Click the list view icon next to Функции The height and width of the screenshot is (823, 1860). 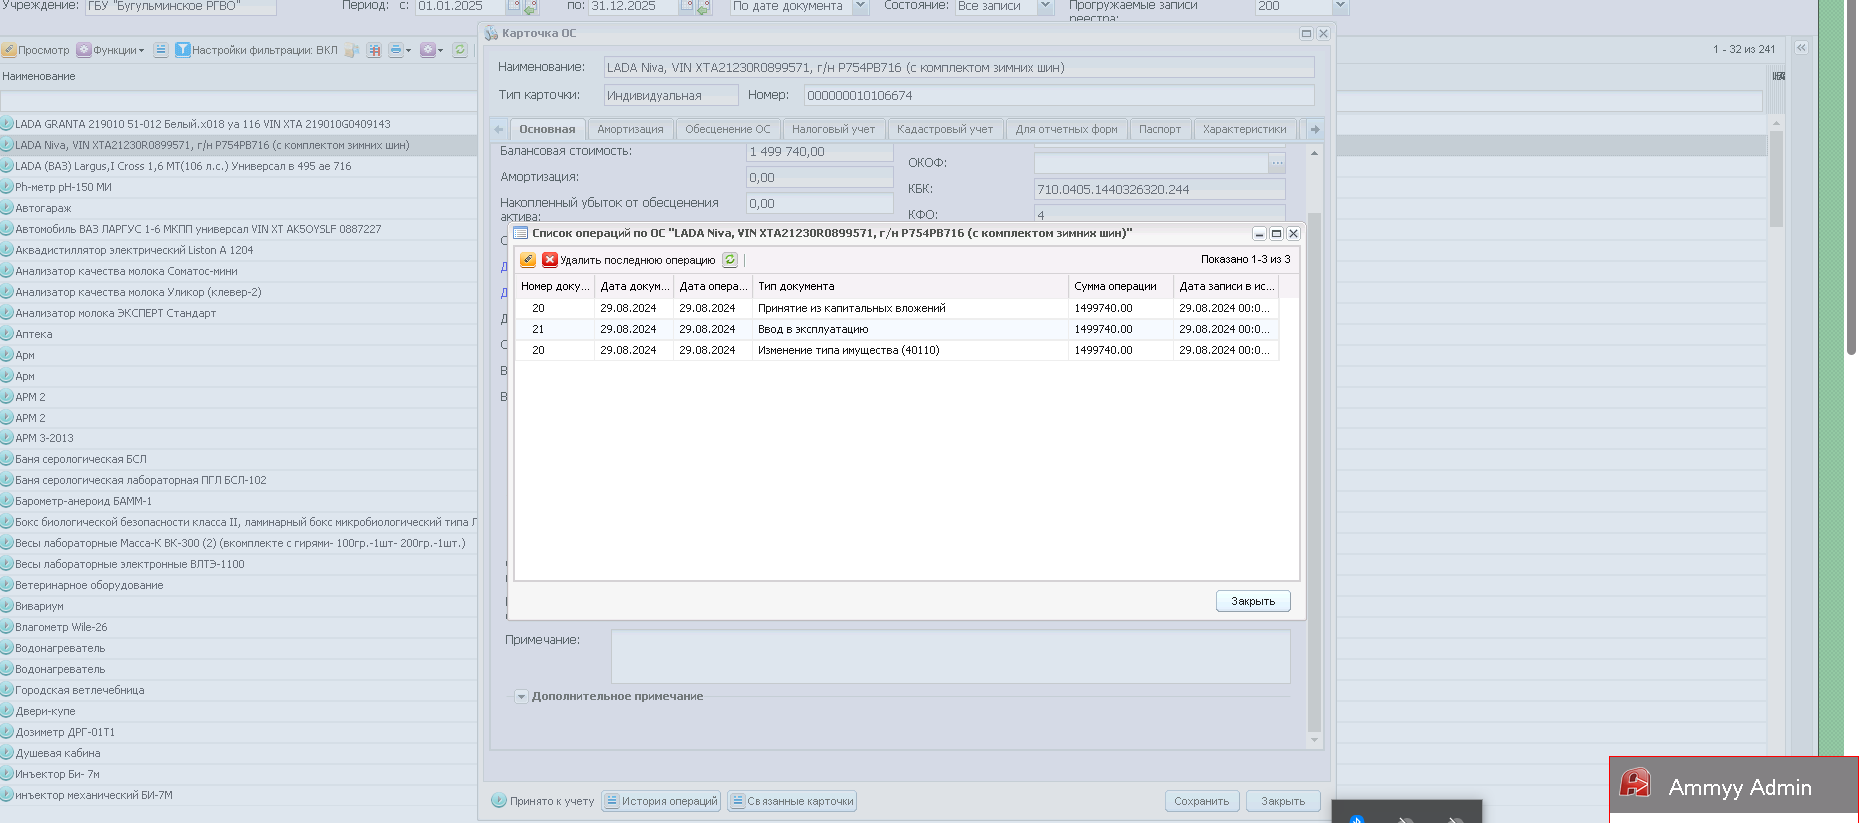click(161, 50)
